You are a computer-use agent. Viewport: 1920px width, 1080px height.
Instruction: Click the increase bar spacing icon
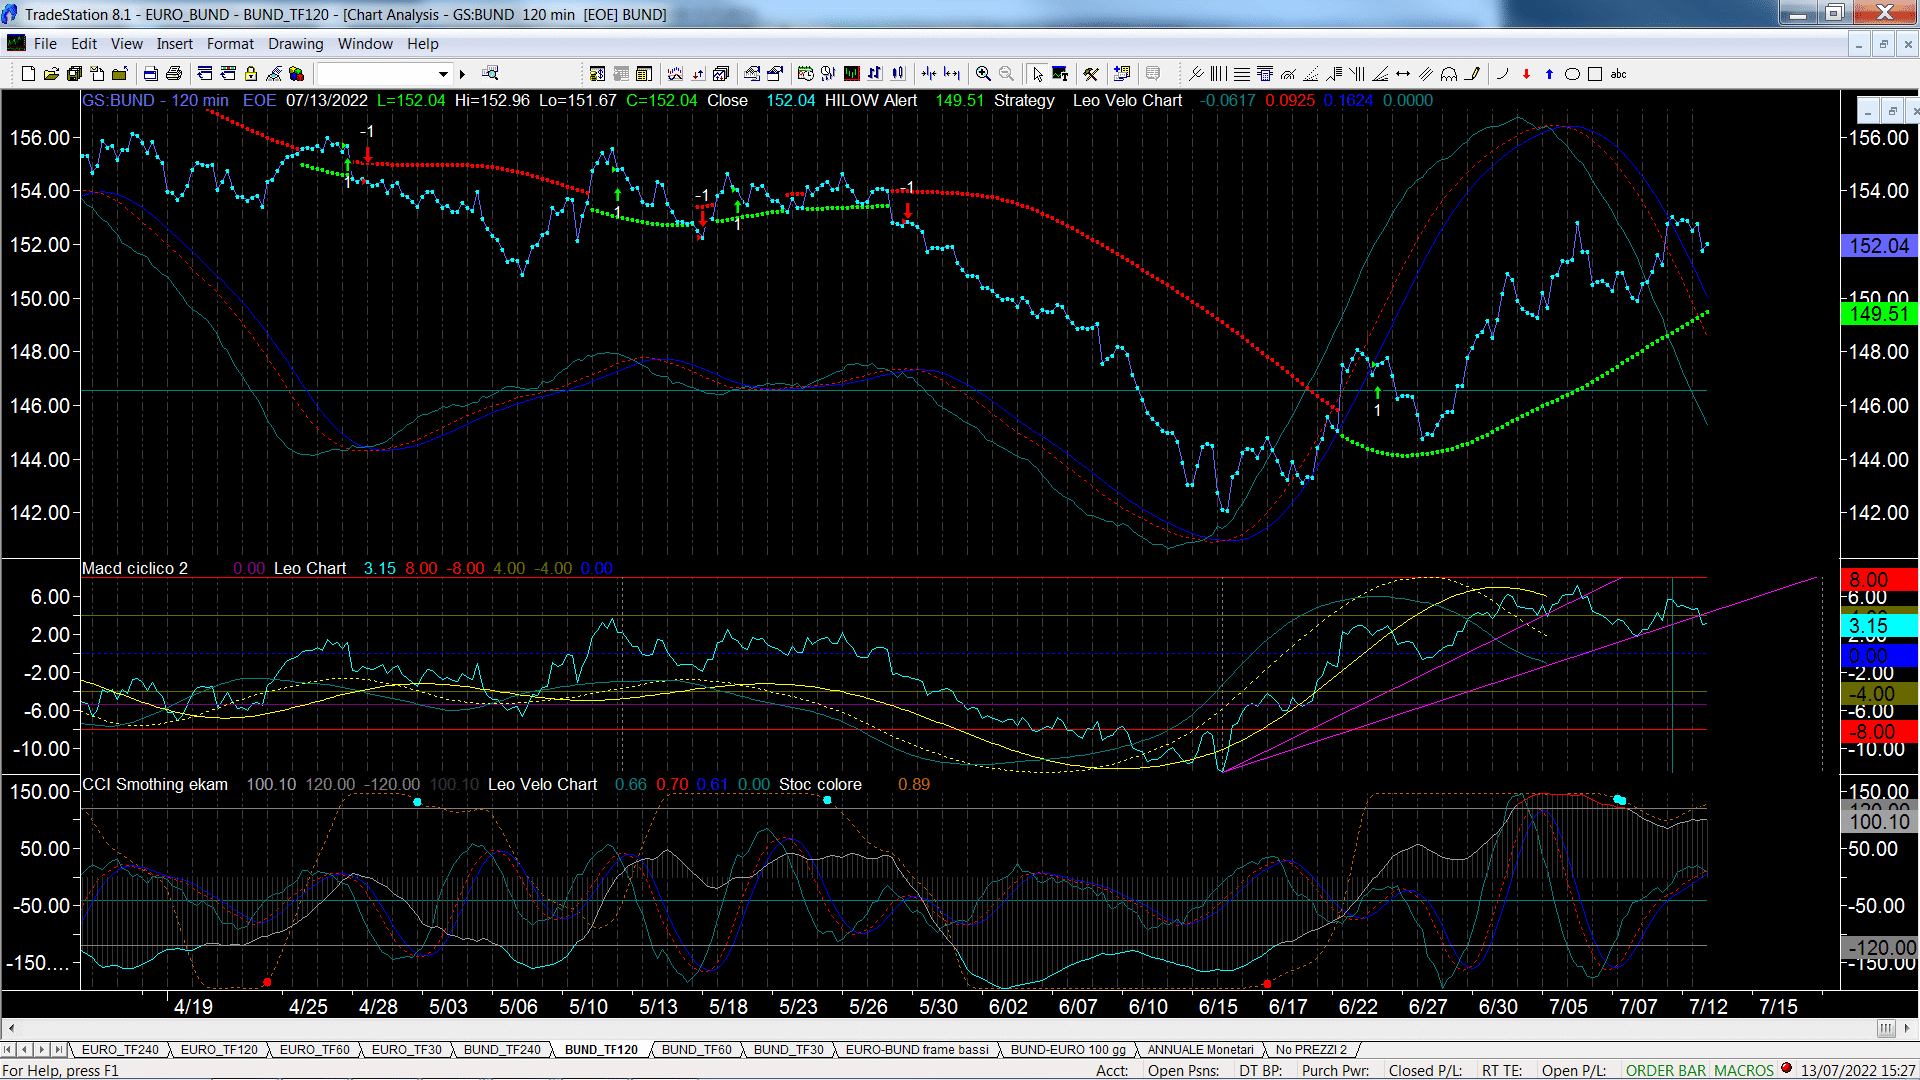click(x=952, y=73)
